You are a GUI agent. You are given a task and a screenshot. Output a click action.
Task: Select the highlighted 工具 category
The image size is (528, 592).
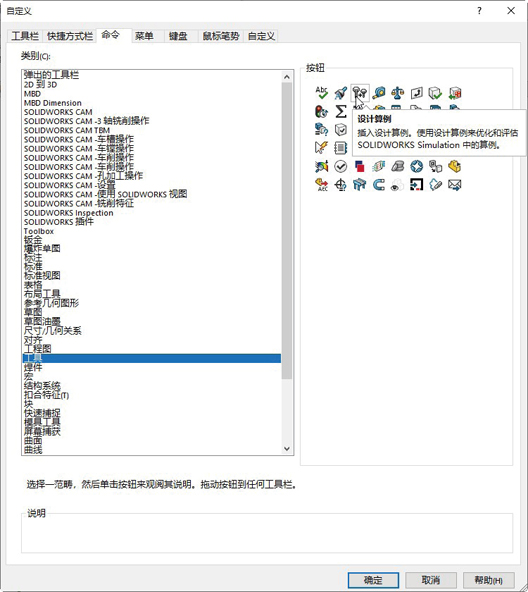pos(151,358)
